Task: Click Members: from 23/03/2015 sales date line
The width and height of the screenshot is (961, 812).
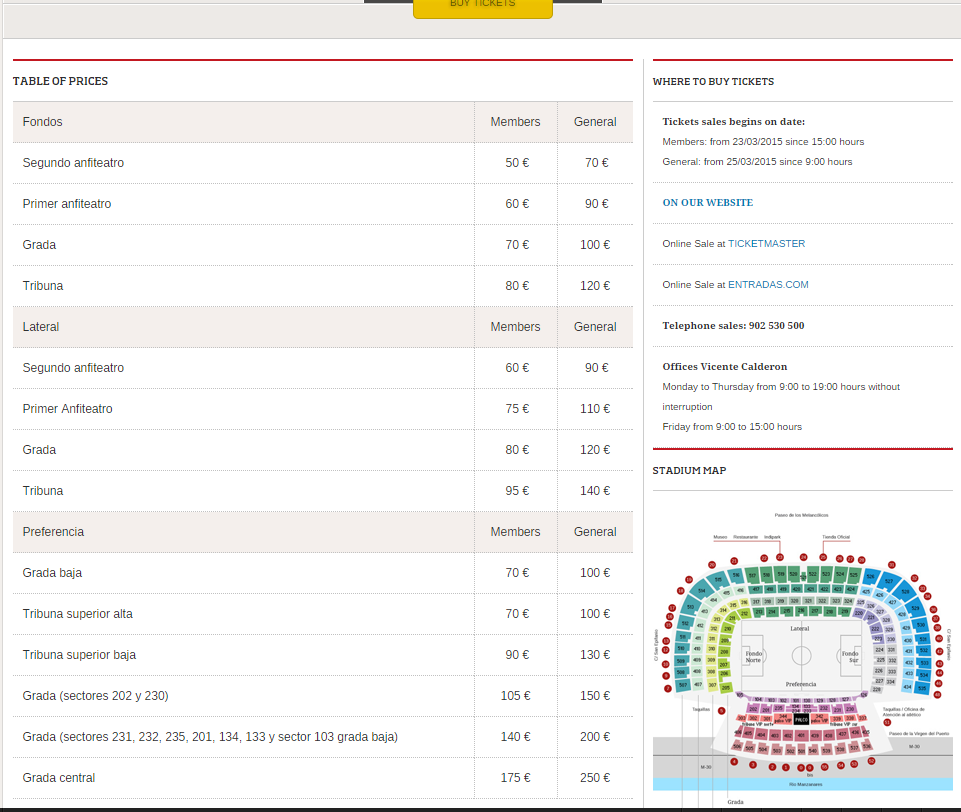Action: 763,142
